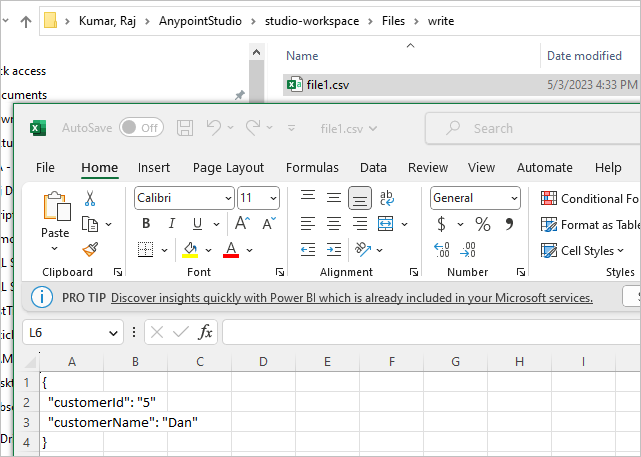641x457 pixels.
Task: Click the Wrap Text icon
Action: click(x=387, y=198)
